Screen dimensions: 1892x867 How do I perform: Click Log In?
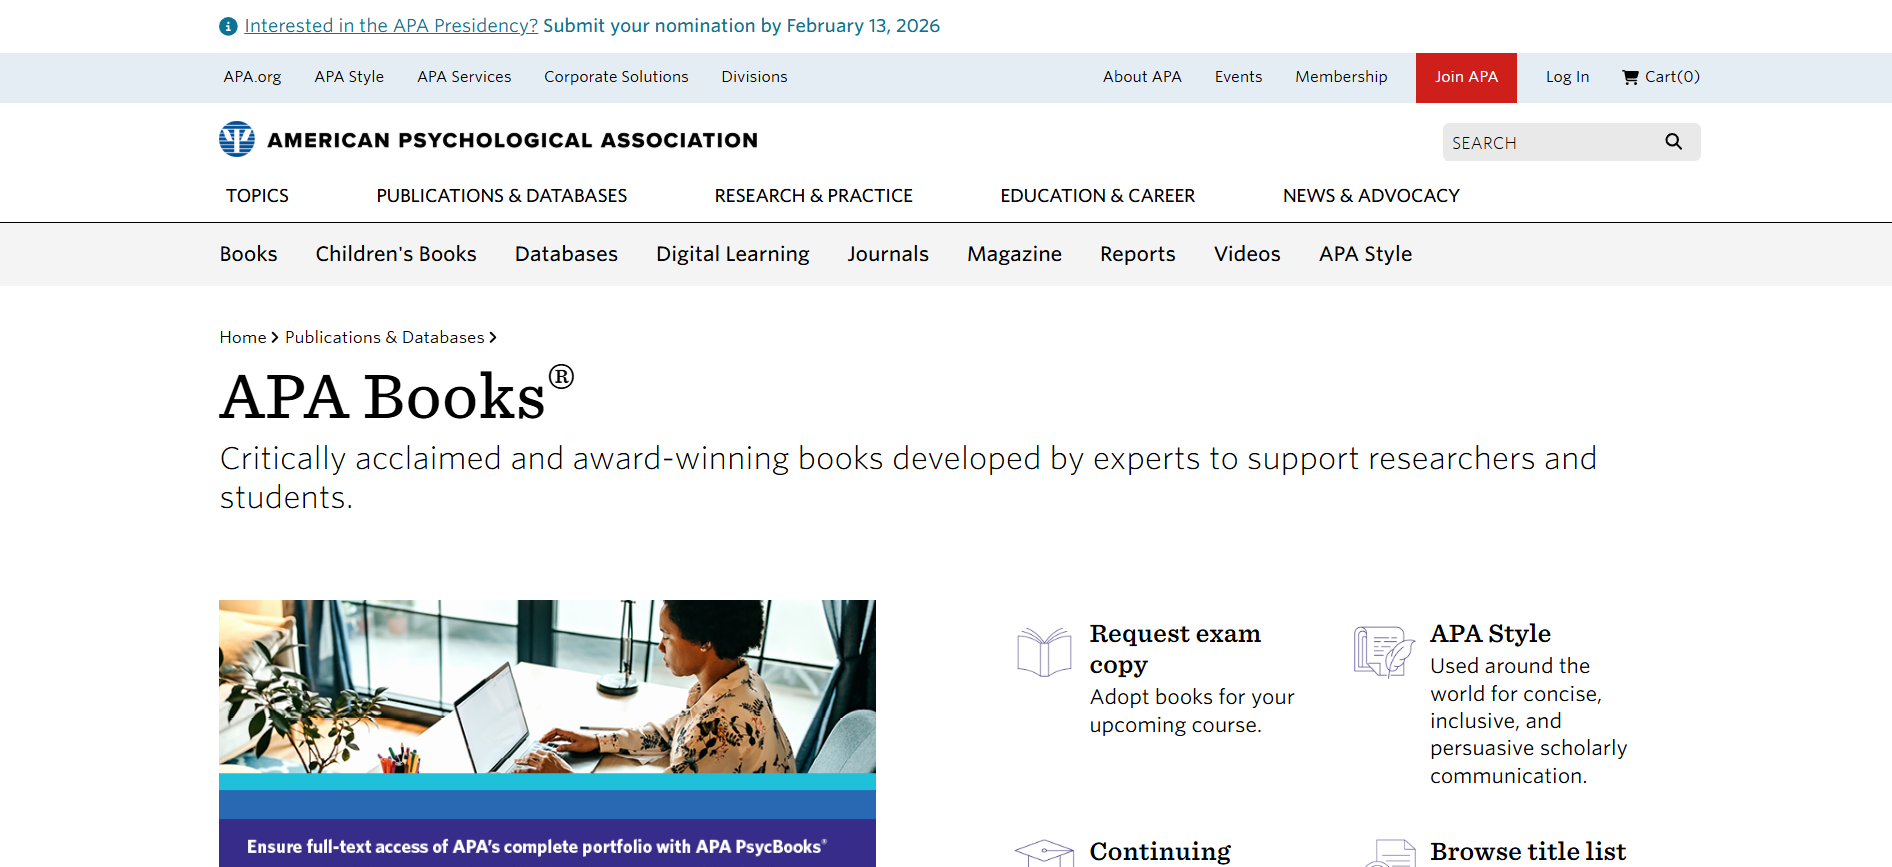1567,77
